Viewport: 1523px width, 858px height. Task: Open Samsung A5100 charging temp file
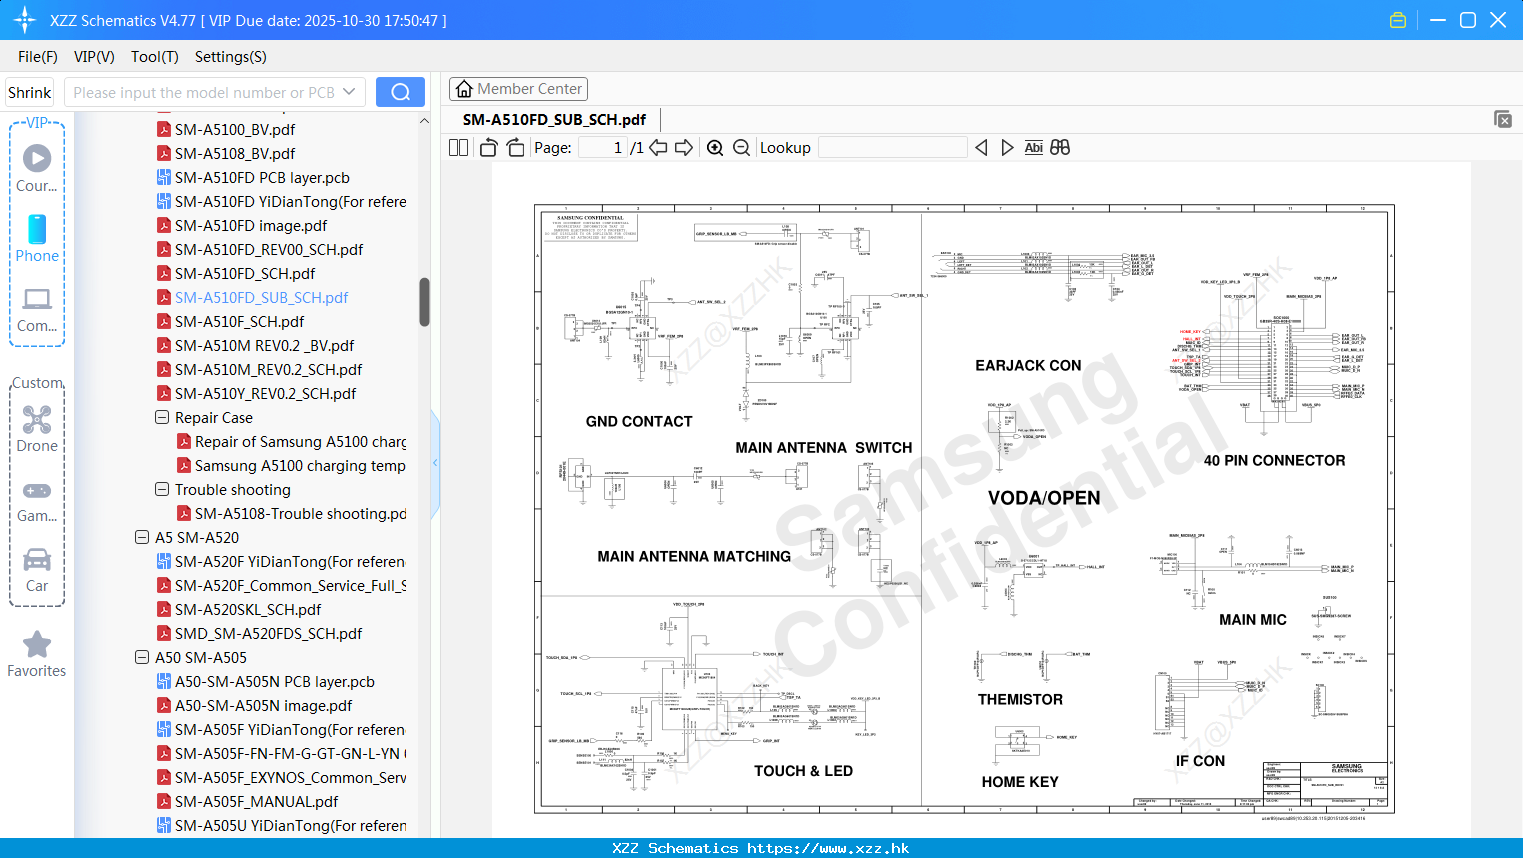pos(291,465)
